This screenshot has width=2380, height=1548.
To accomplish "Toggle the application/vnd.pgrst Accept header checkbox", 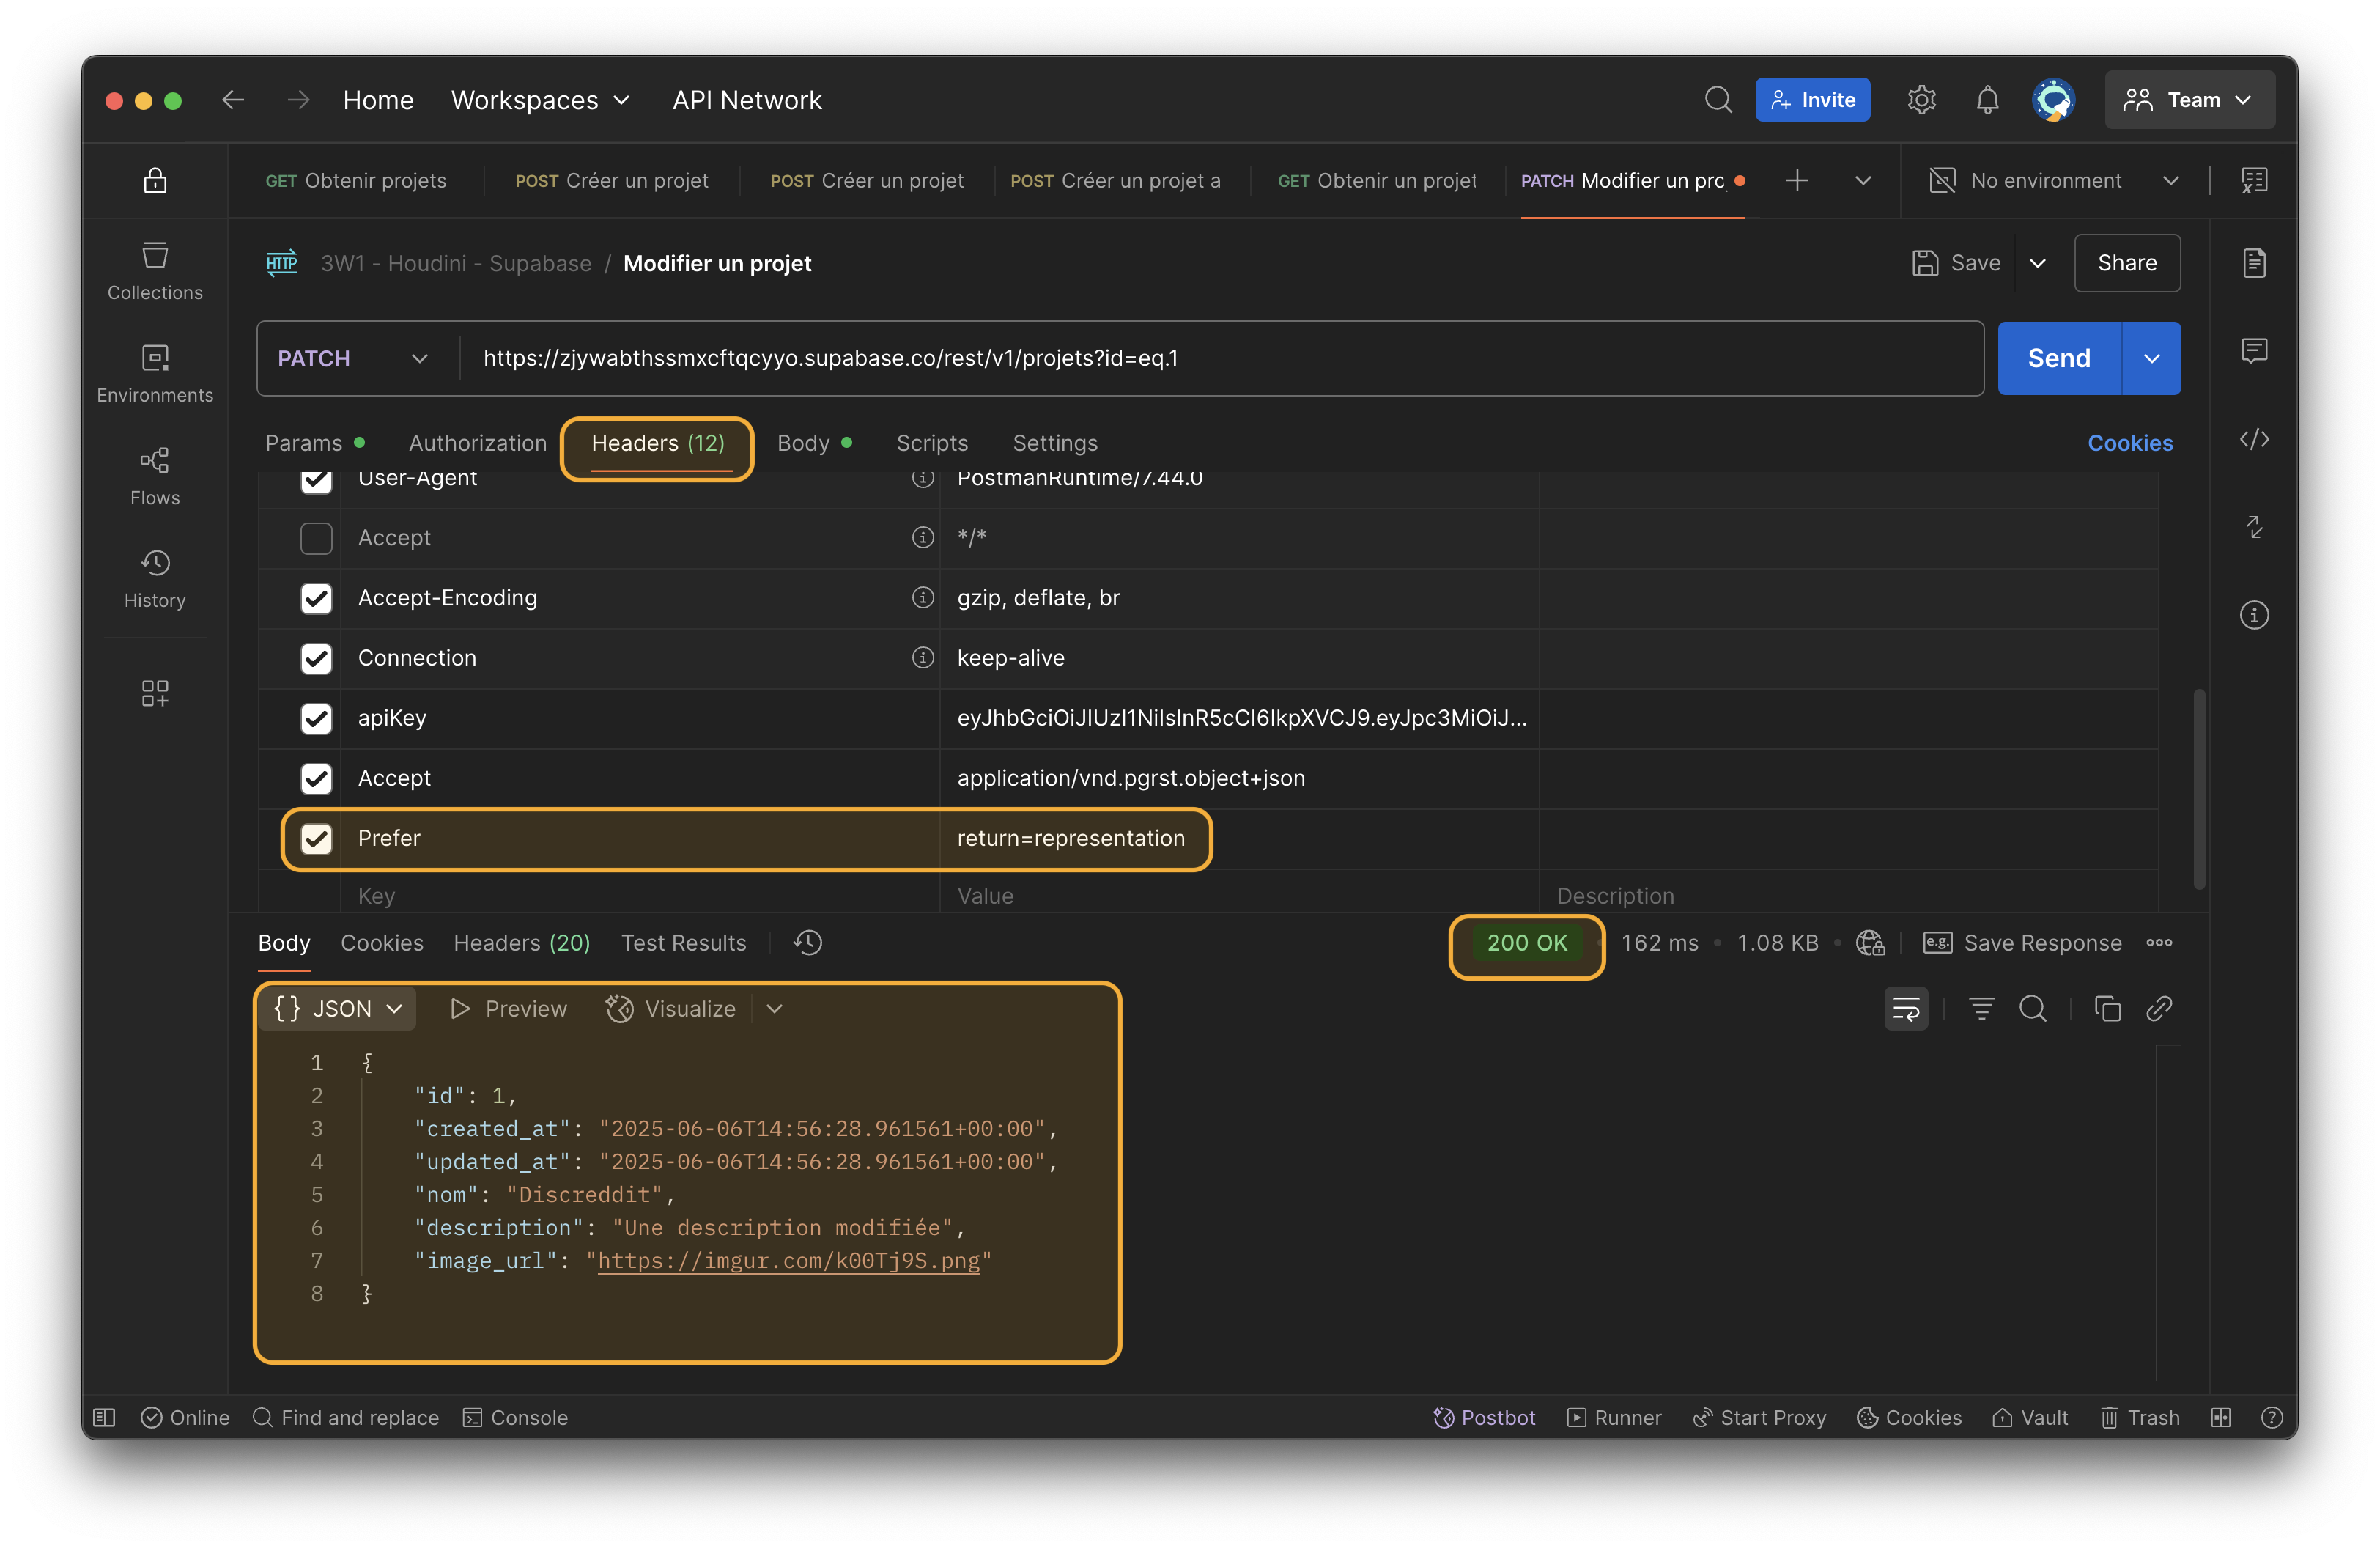I will pos(316,778).
